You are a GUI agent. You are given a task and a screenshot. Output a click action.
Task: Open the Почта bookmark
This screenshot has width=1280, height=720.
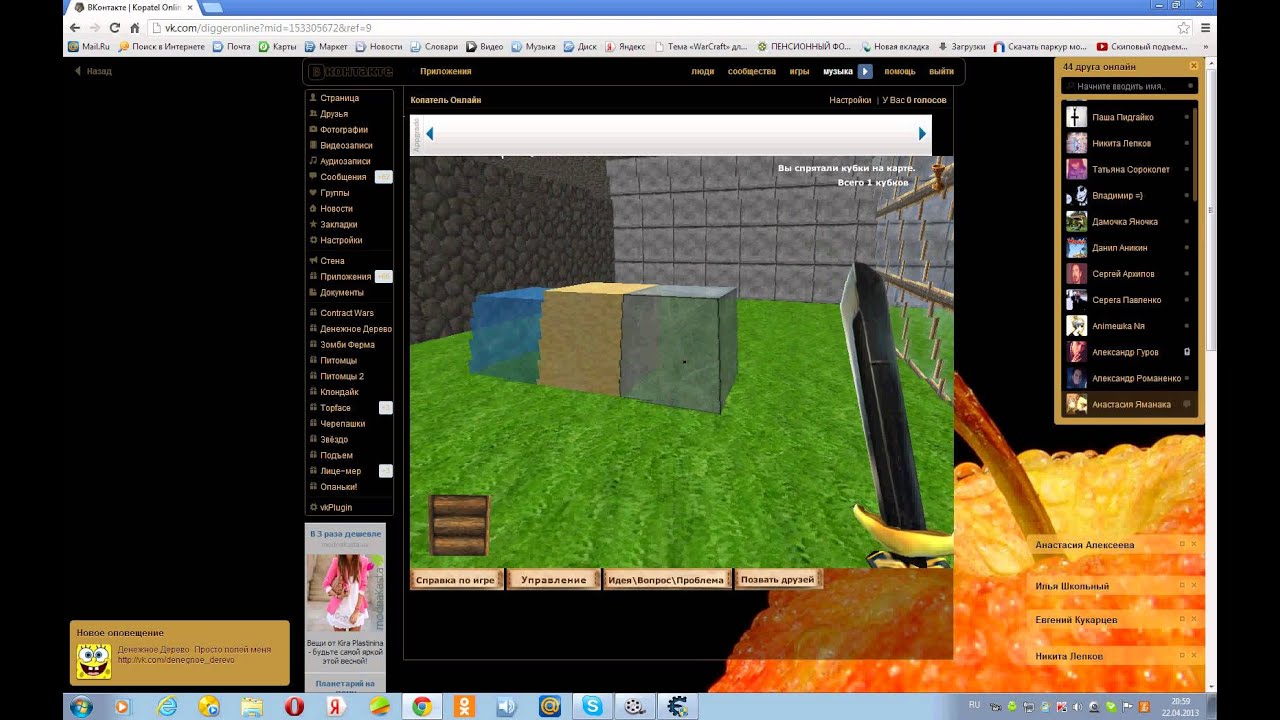pos(231,46)
